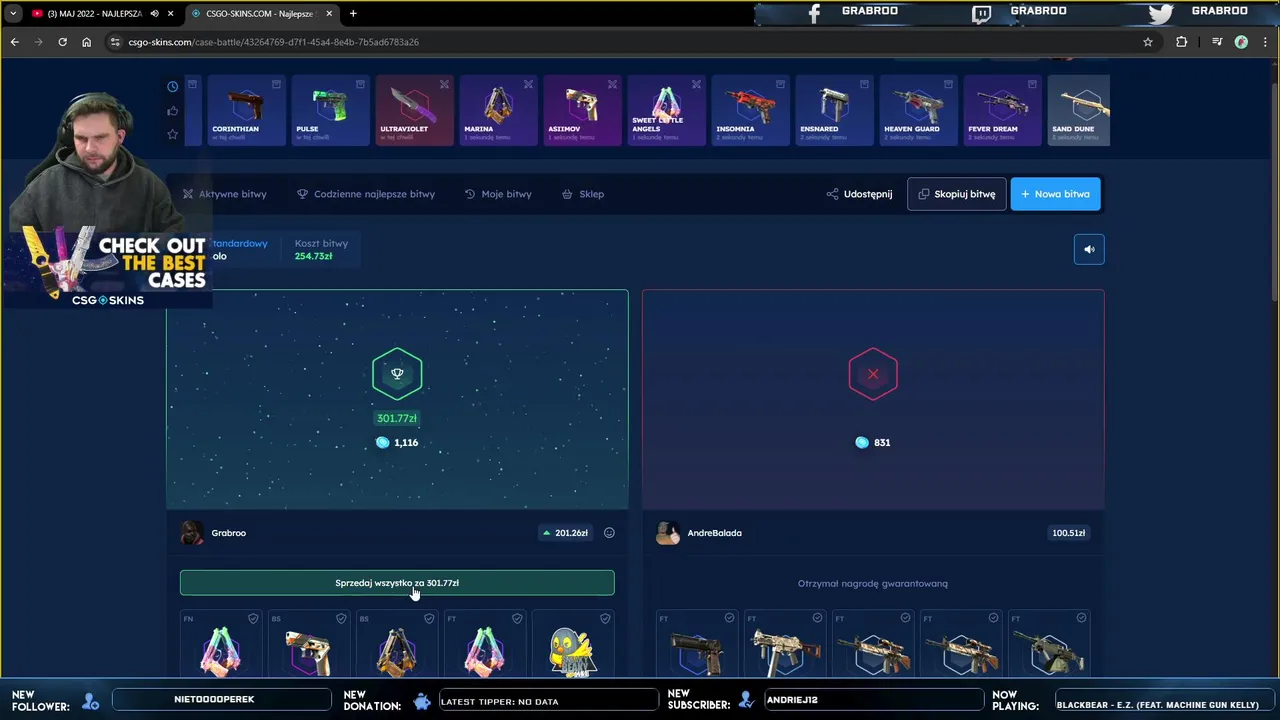Switch to the YouTube MAJ 2022 browser tab
Image resolution: width=1280 pixels, height=720 pixels.
(x=95, y=13)
